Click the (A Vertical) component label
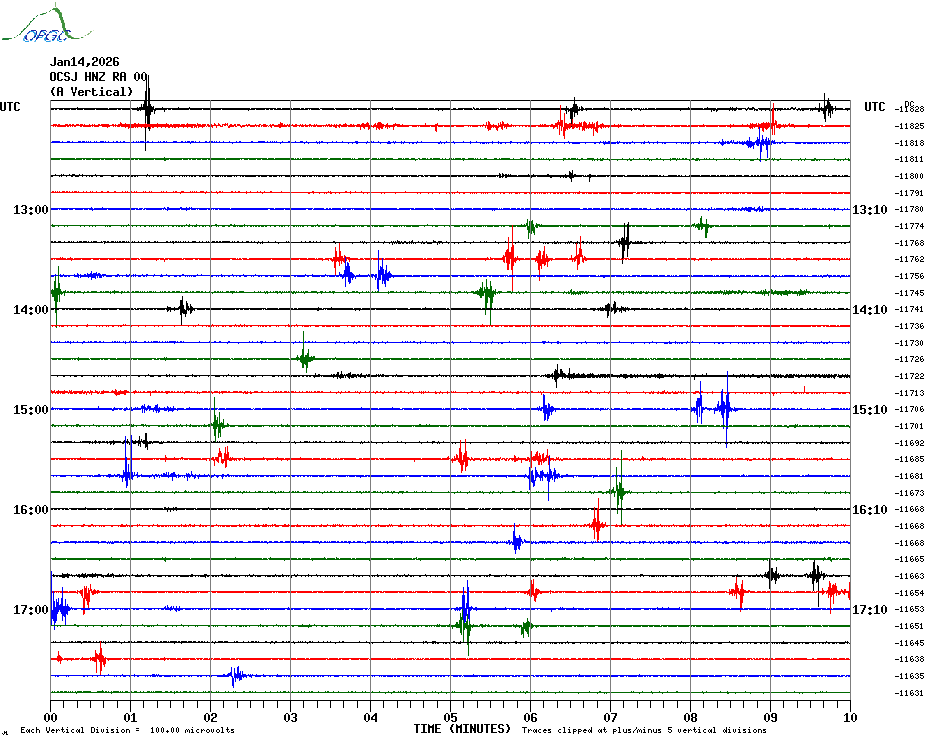Screen dimensions: 930x744 click(x=91, y=92)
